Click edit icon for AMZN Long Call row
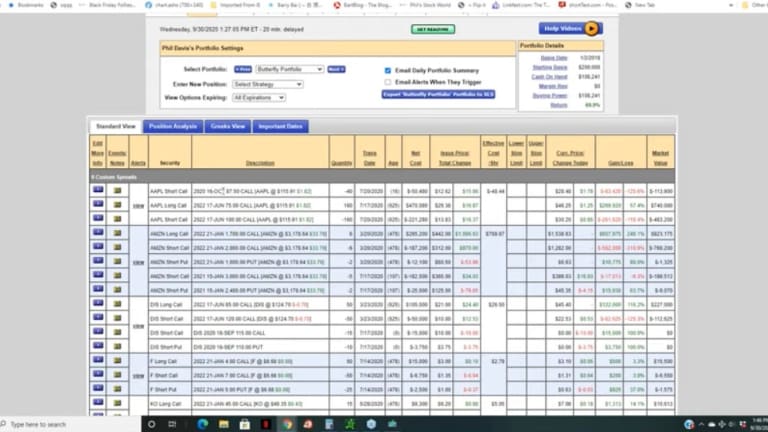 coord(98,232)
